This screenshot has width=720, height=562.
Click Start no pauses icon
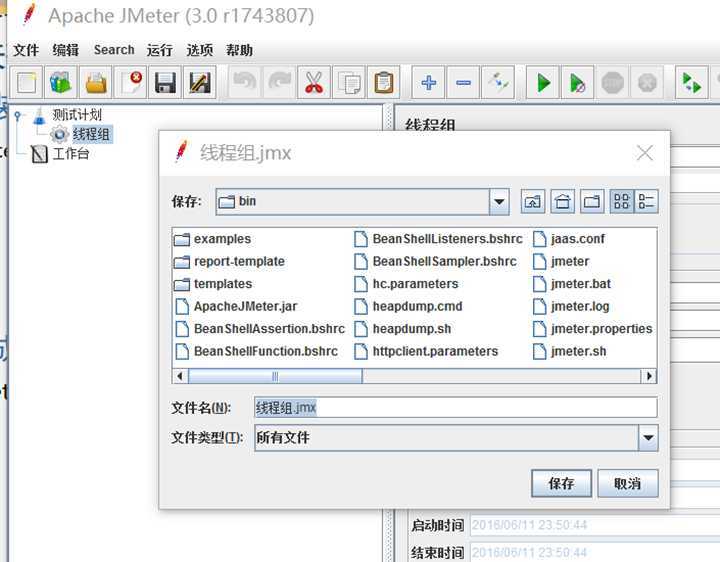pos(578,83)
